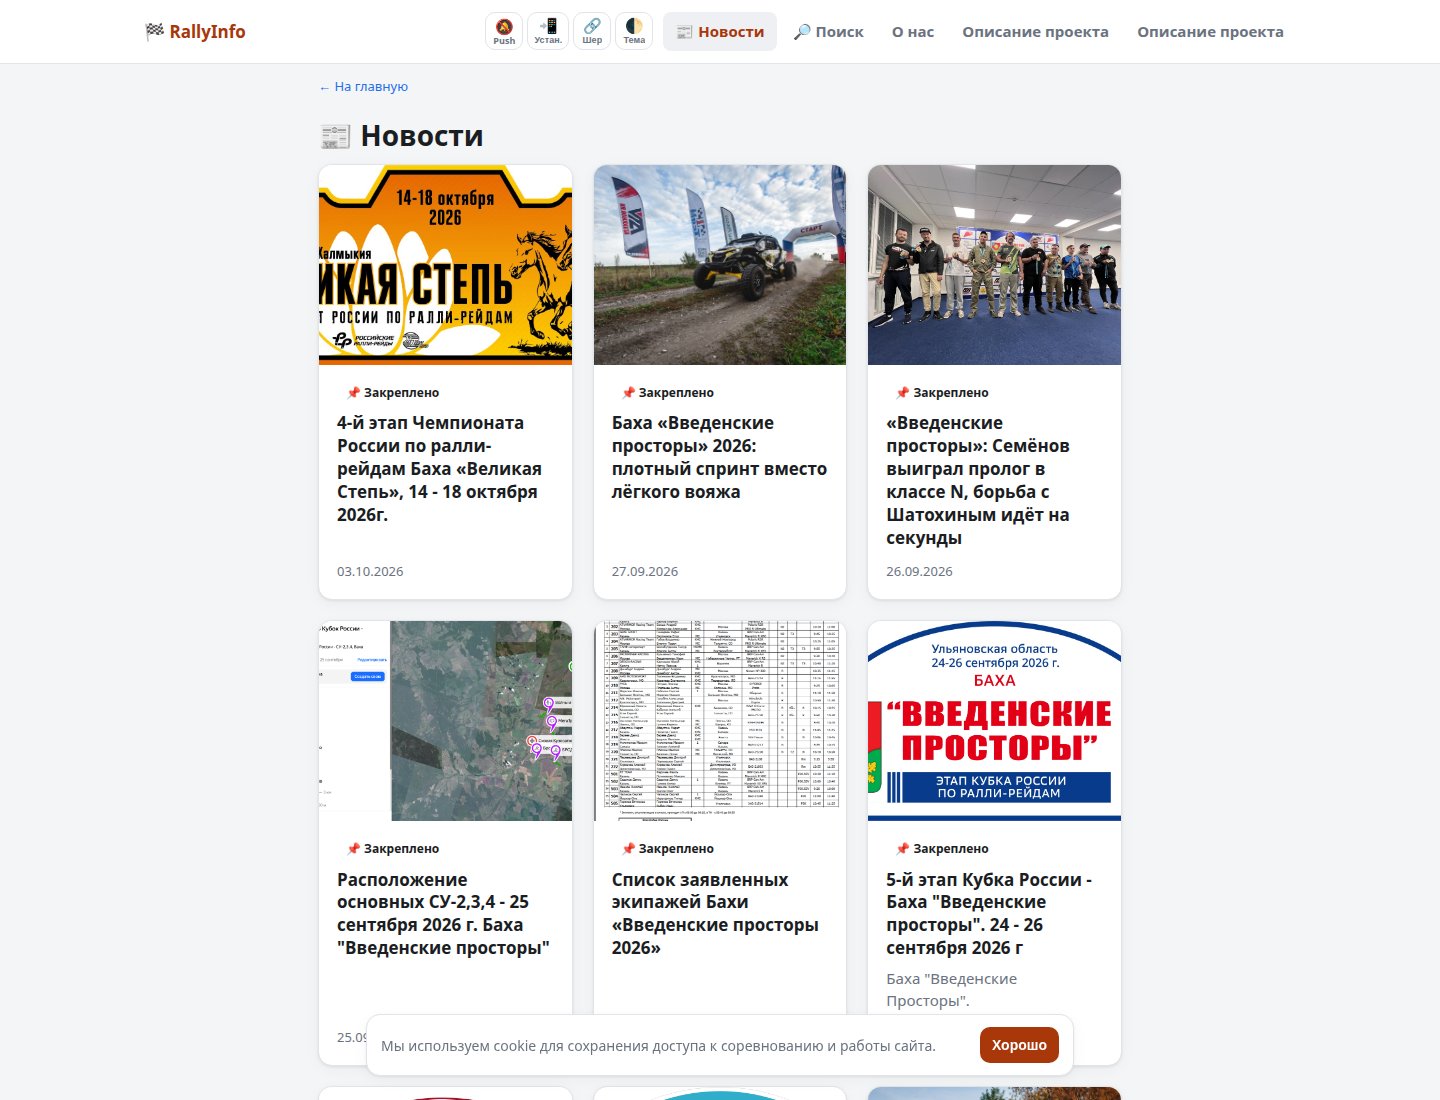
Task: Open the Ульяновская область Баха poster thumbnail
Action: click(994, 721)
